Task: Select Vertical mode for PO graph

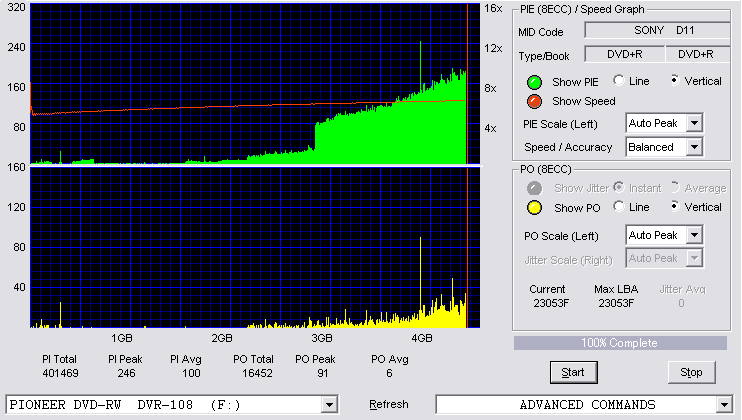Action: (674, 206)
